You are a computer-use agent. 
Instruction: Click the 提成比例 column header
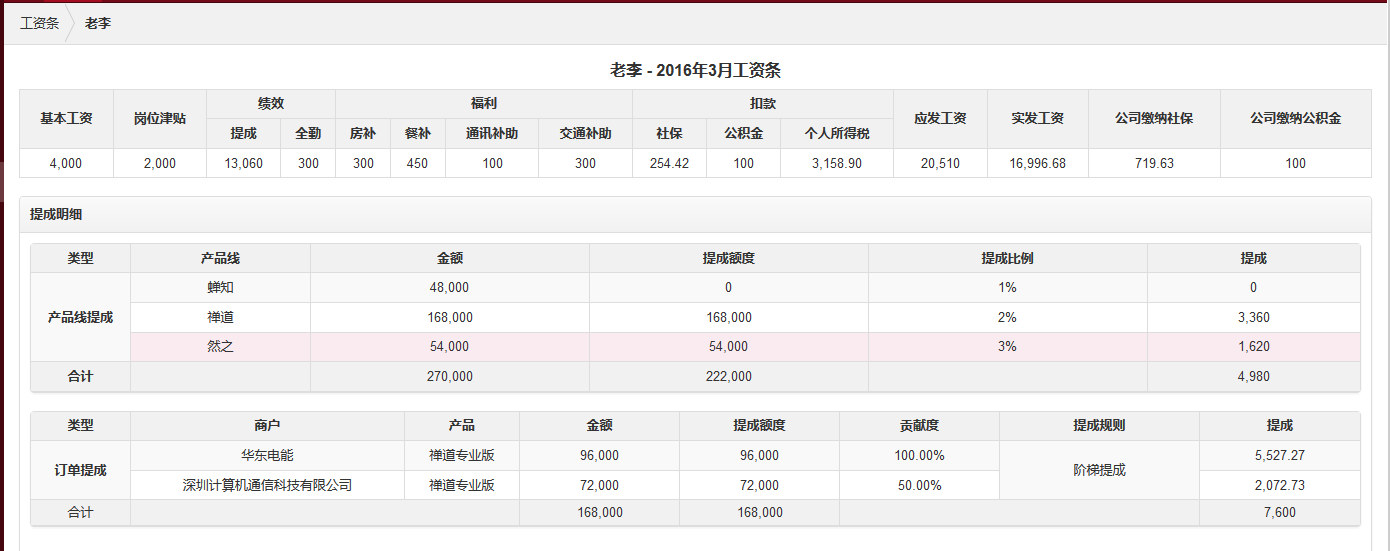(x=1007, y=258)
